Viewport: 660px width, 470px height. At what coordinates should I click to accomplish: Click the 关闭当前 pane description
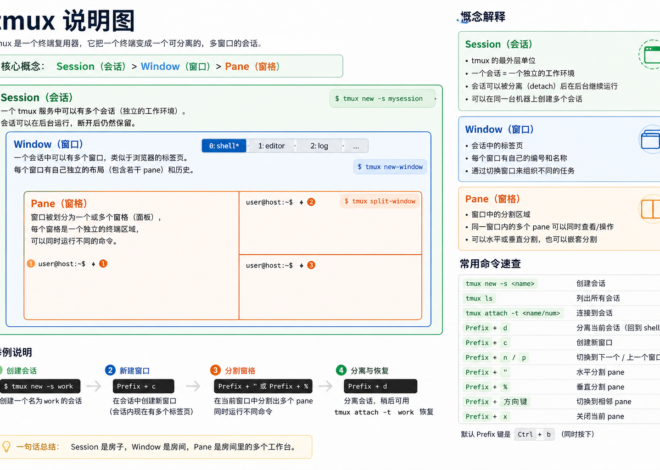600,416
